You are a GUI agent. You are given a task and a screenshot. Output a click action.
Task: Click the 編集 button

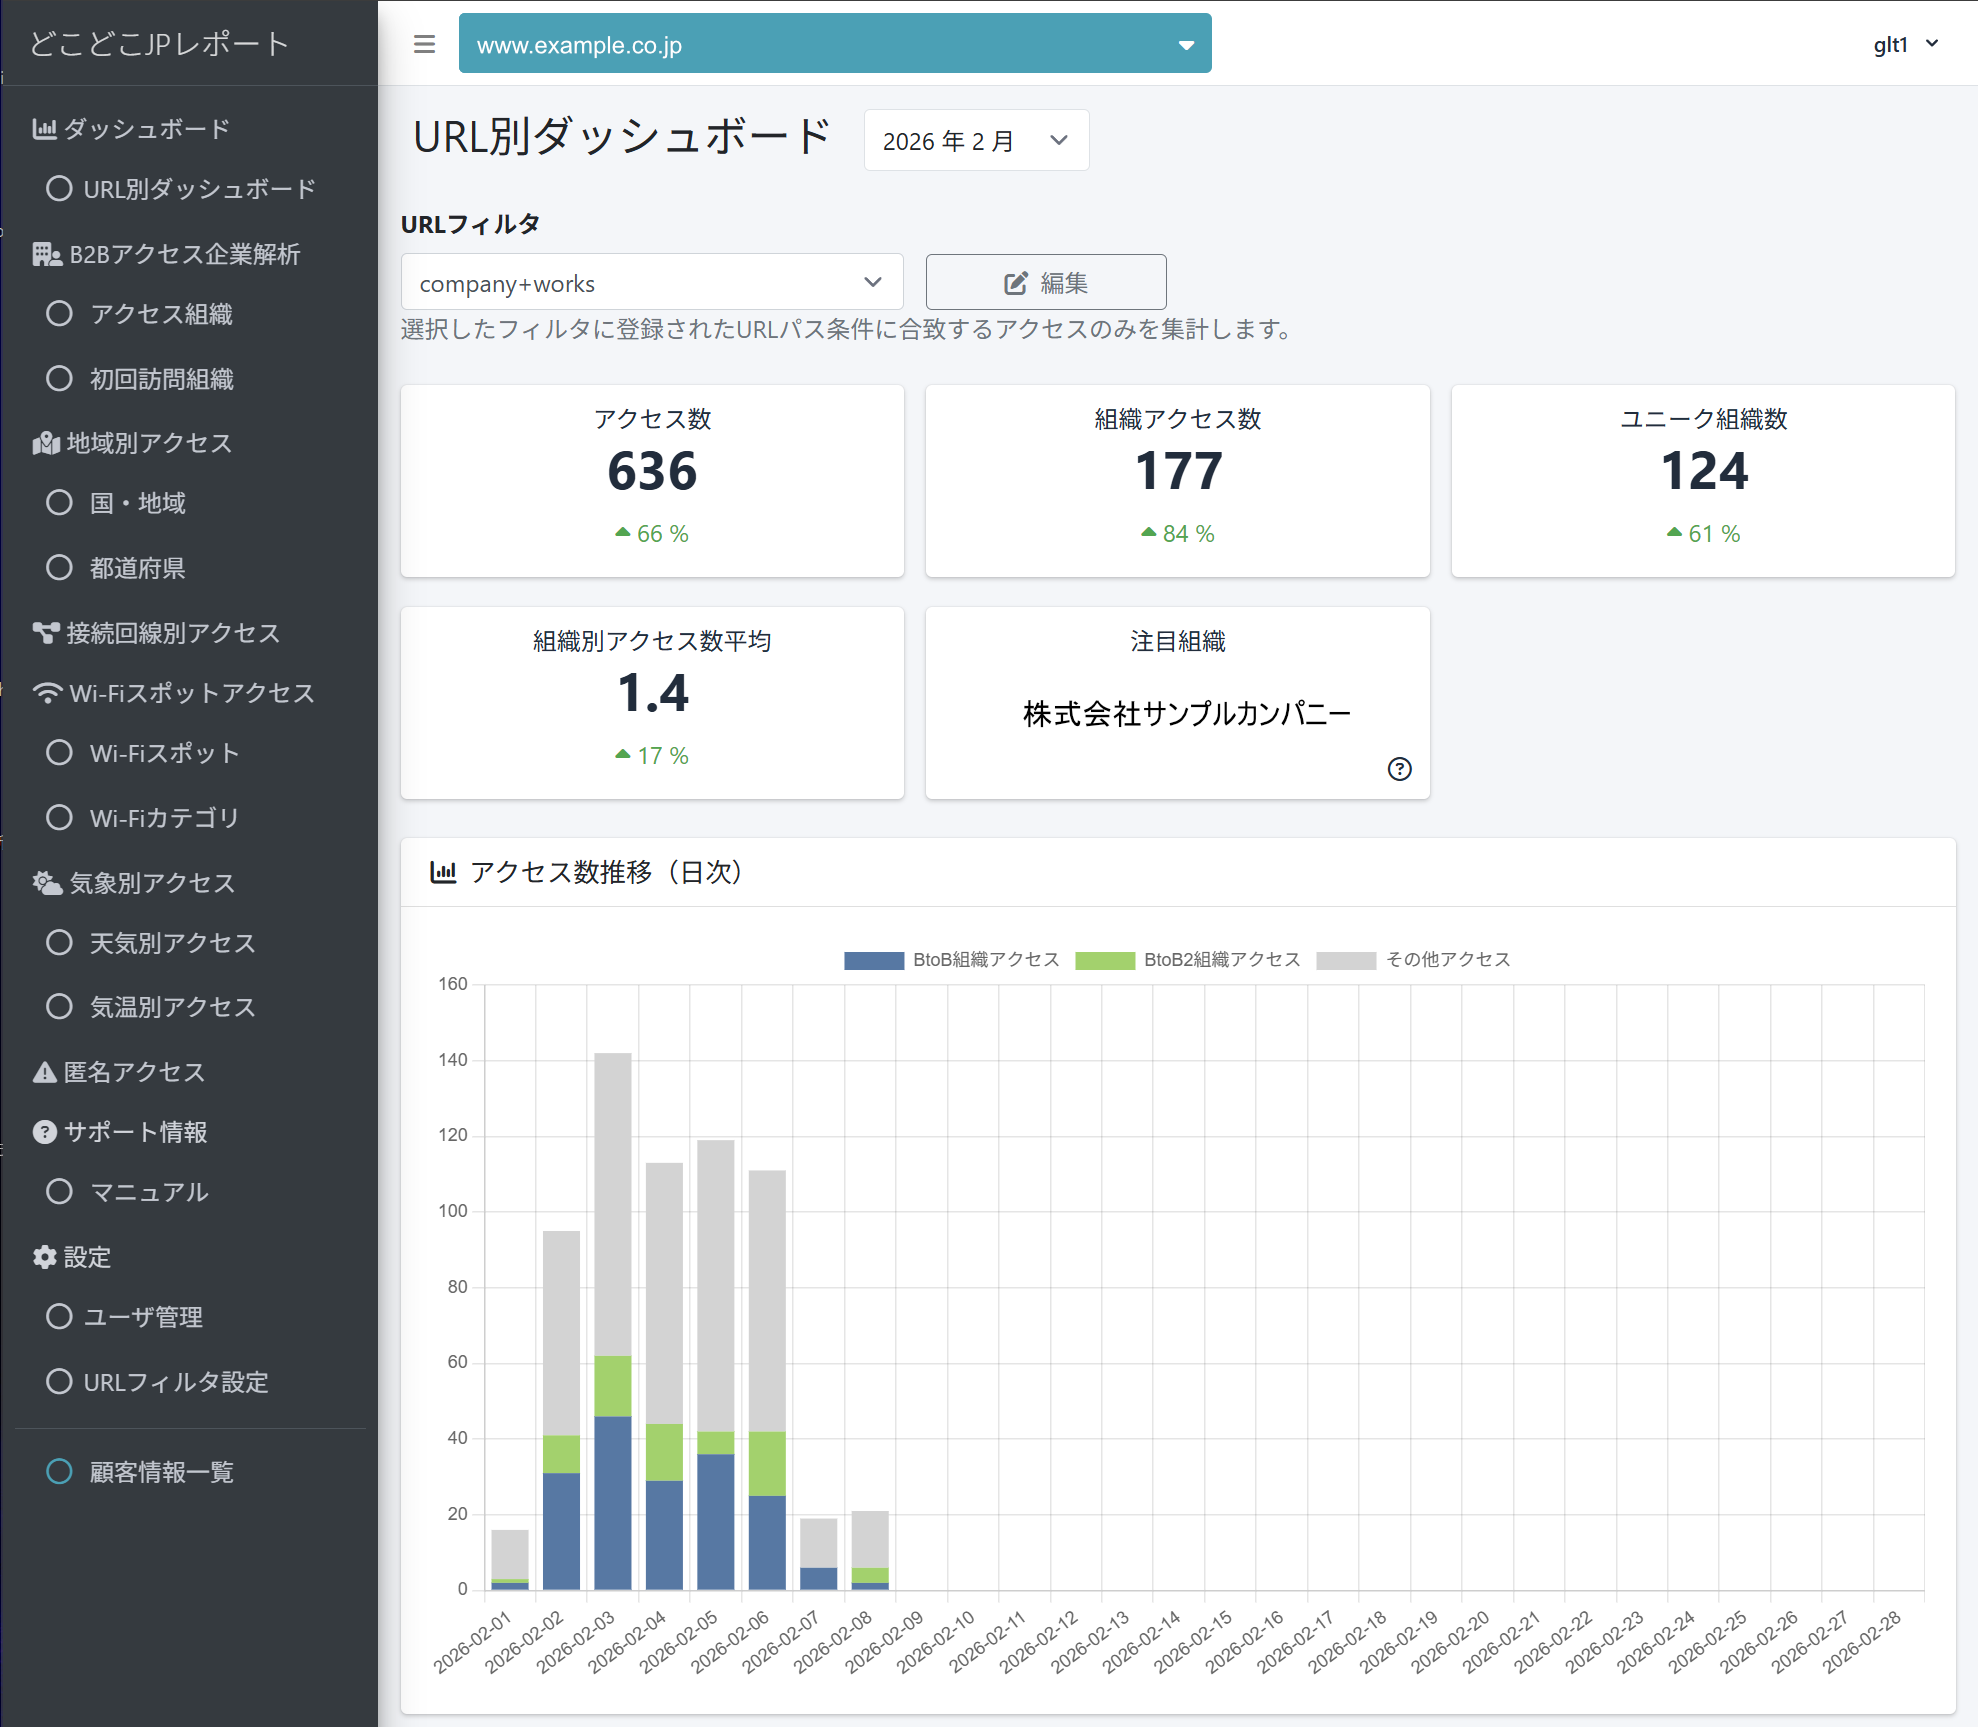(x=1045, y=283)
